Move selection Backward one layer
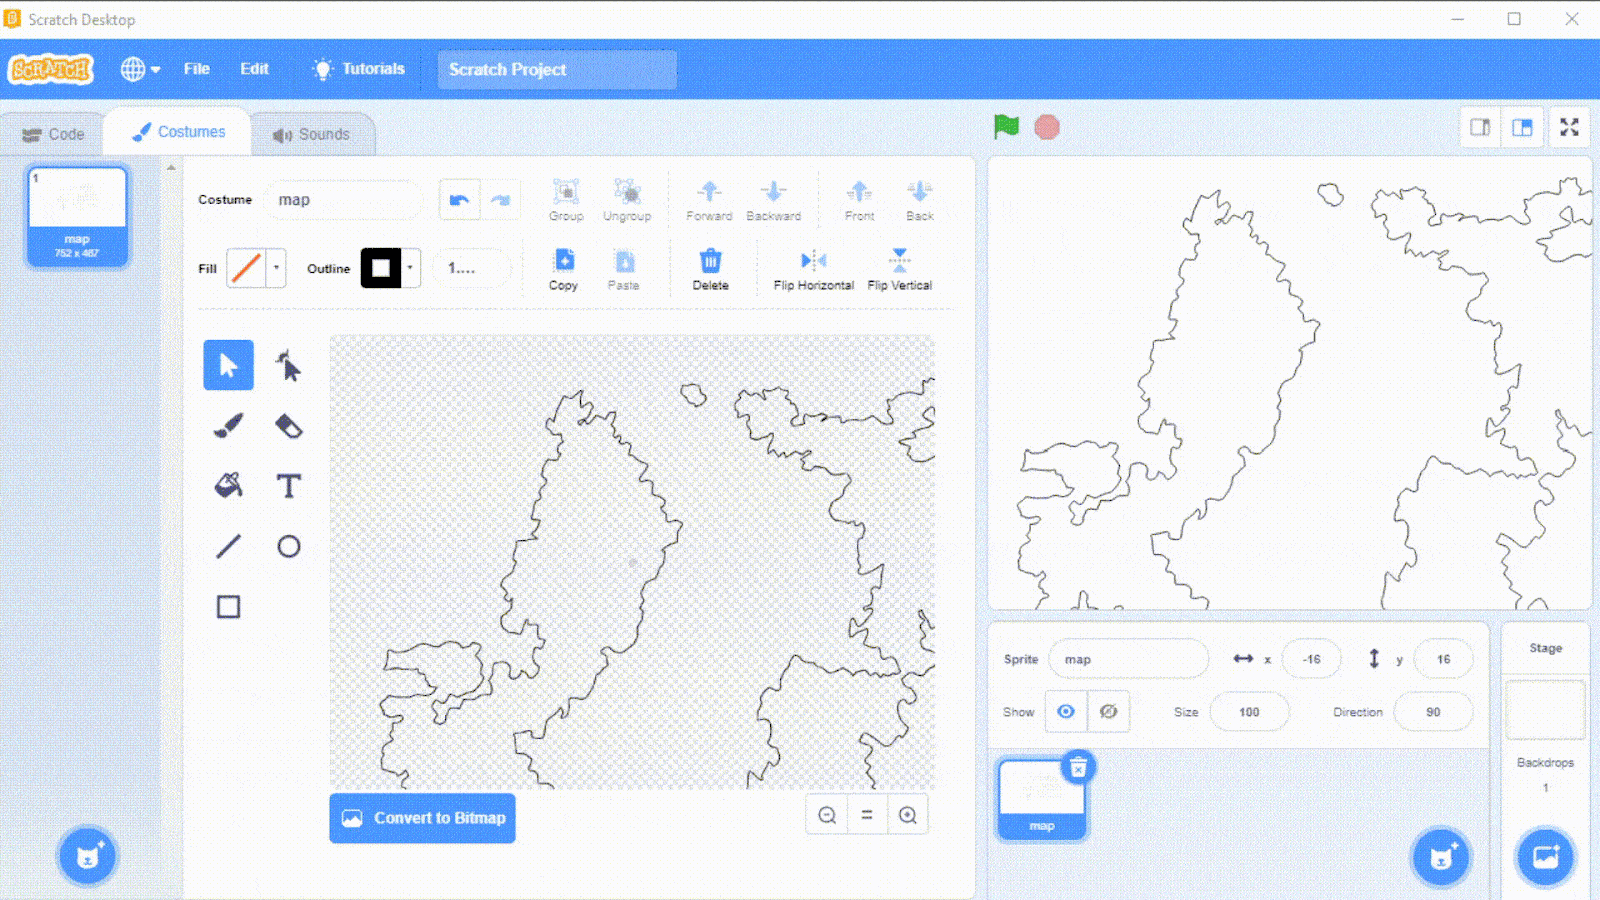The image size is (1600, 900). point(773,200)
